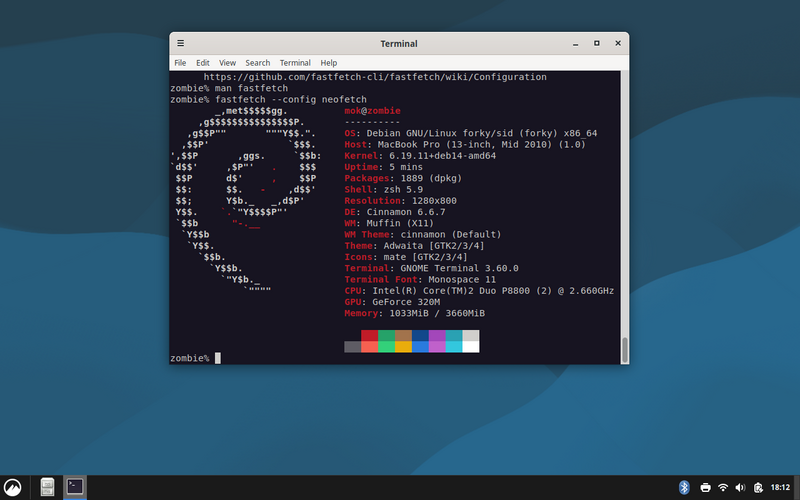
Task: Select the Terminal window button in the panel
Action: (x=75, y=487)
